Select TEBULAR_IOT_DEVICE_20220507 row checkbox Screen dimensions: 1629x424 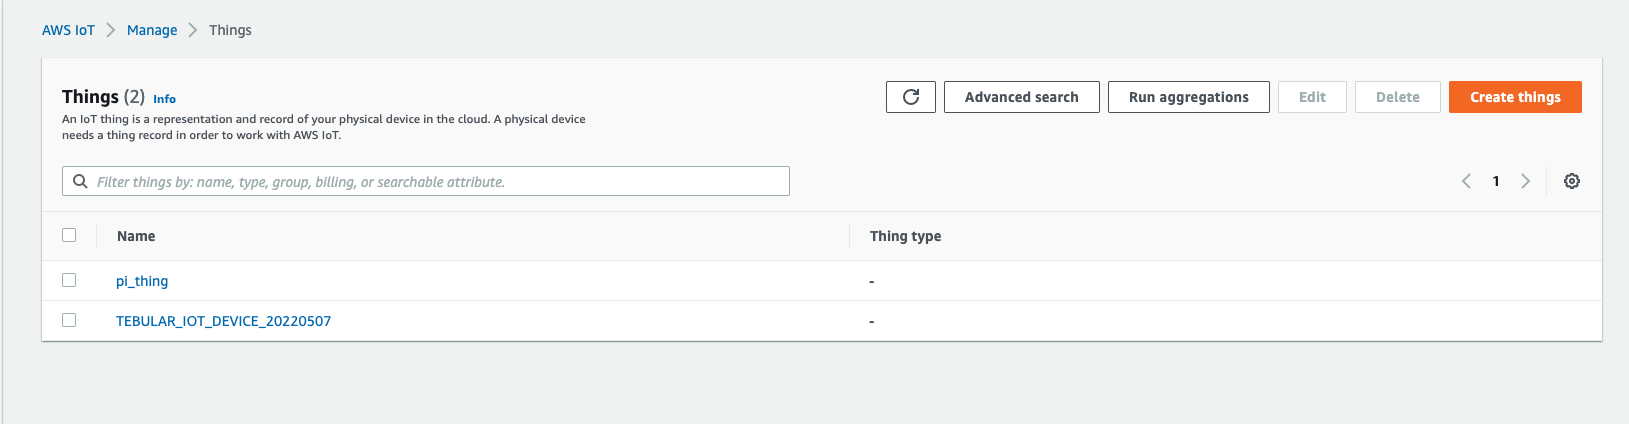coord(69,320)
